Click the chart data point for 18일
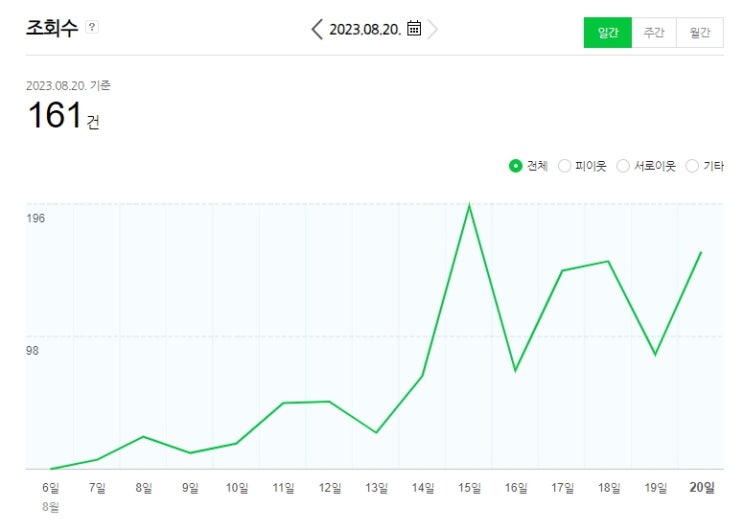This screenshot has height=531, width=743. pos(608,261)
